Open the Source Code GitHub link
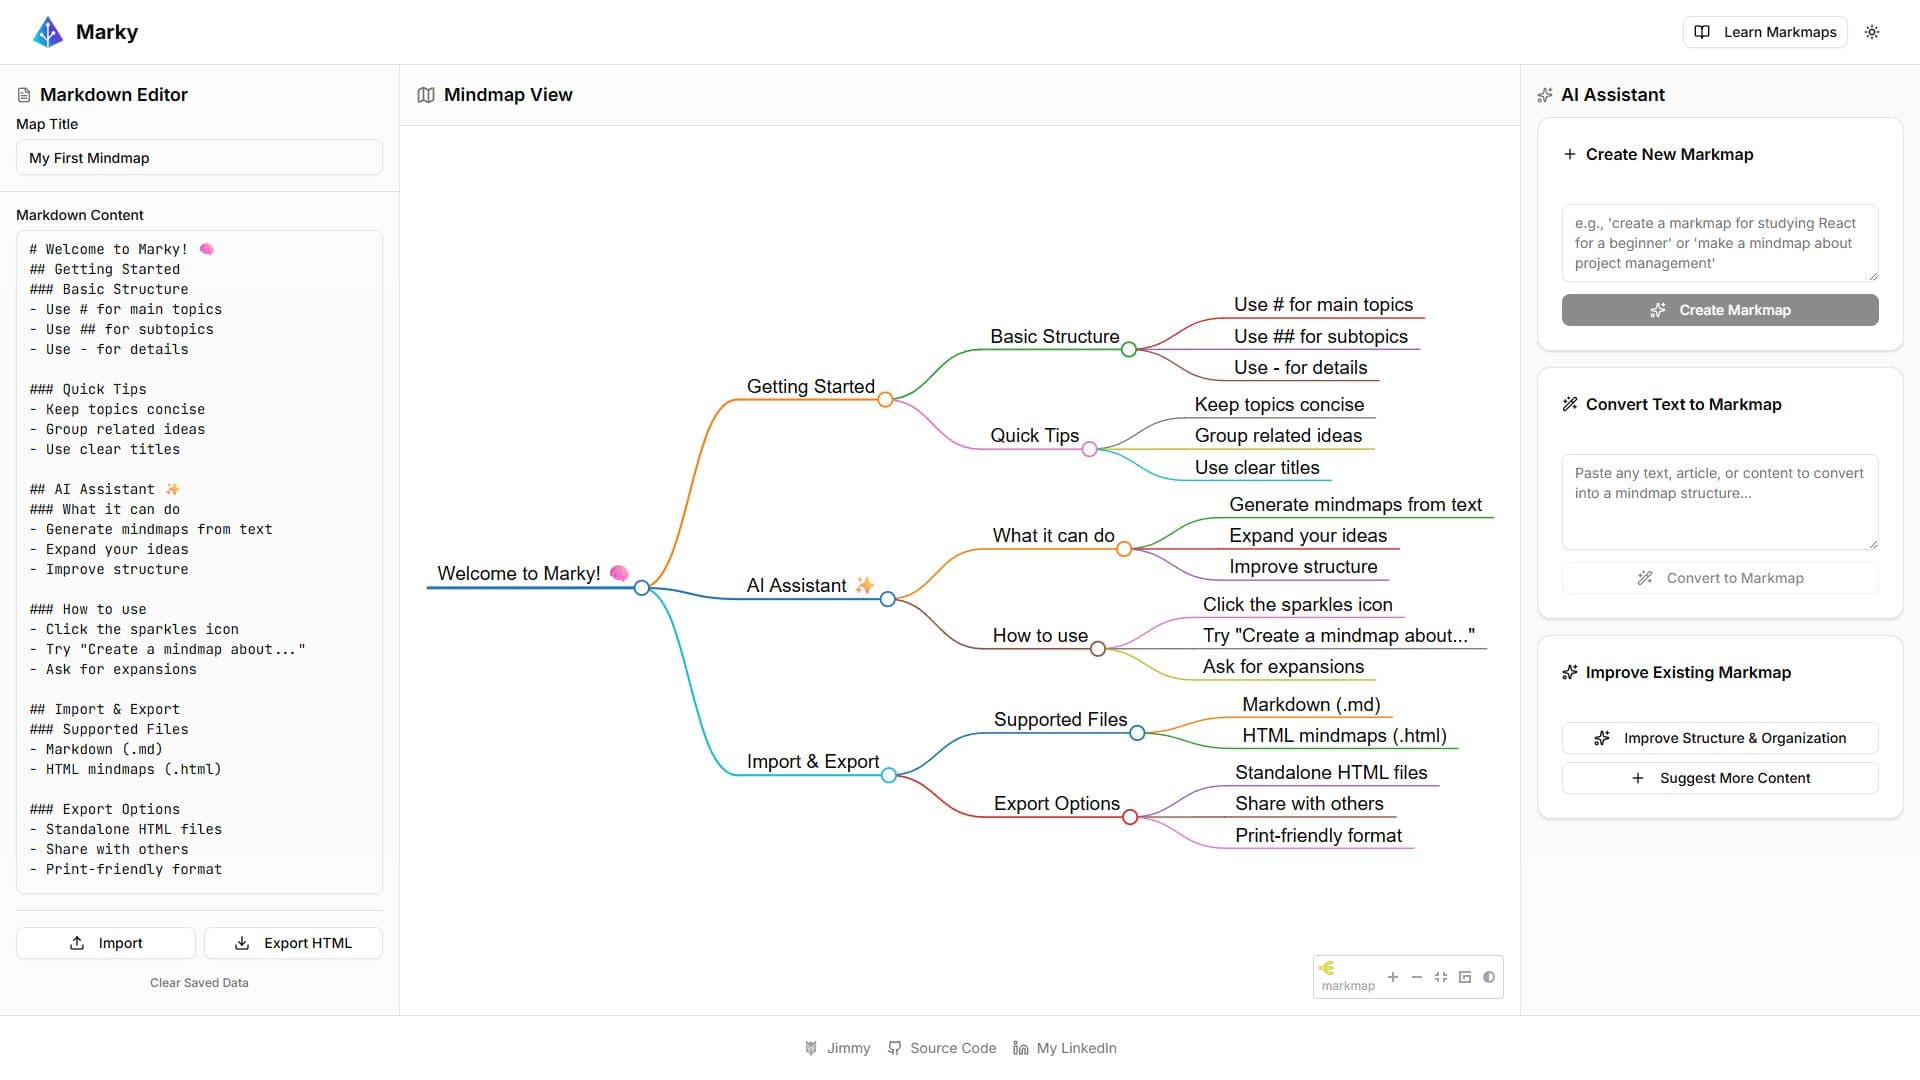This screenshot has width=1920, height=1080. pos(942,1048)
